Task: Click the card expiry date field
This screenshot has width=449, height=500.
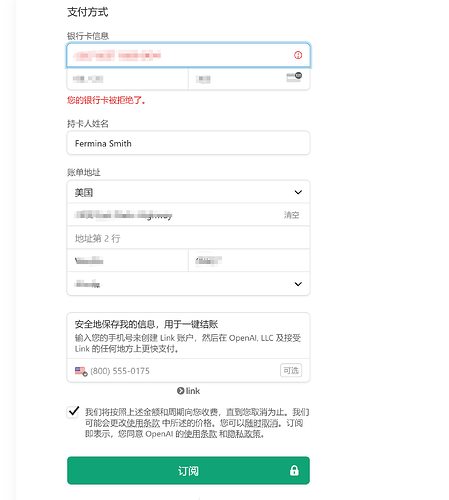Action: (127, 79)
